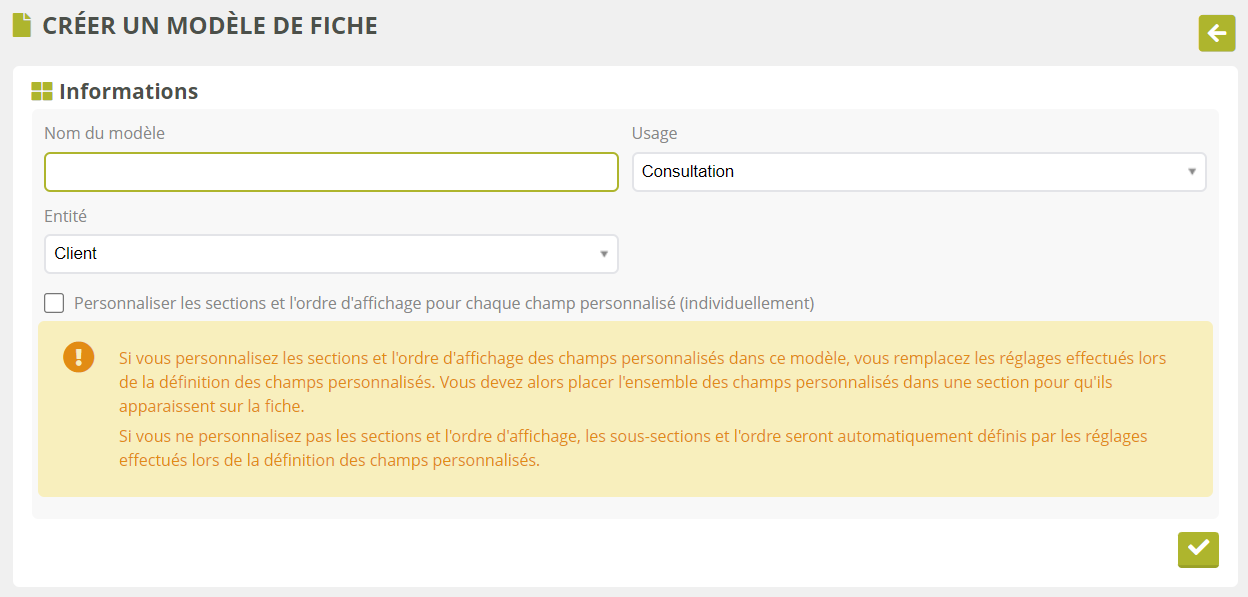Click the back arrow button

[x=1217, y=34]
